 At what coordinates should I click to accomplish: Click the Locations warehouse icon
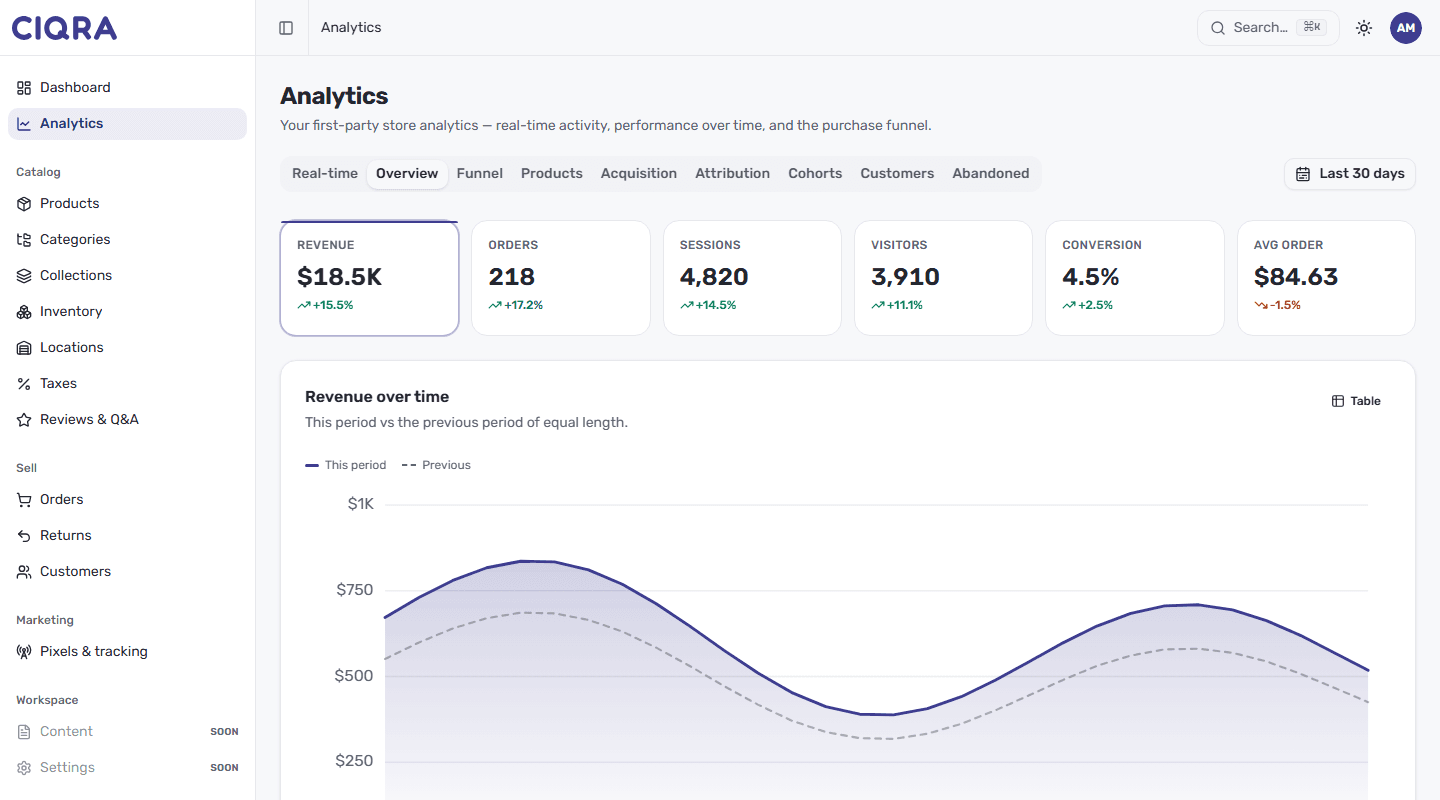(x=24, y=348)
